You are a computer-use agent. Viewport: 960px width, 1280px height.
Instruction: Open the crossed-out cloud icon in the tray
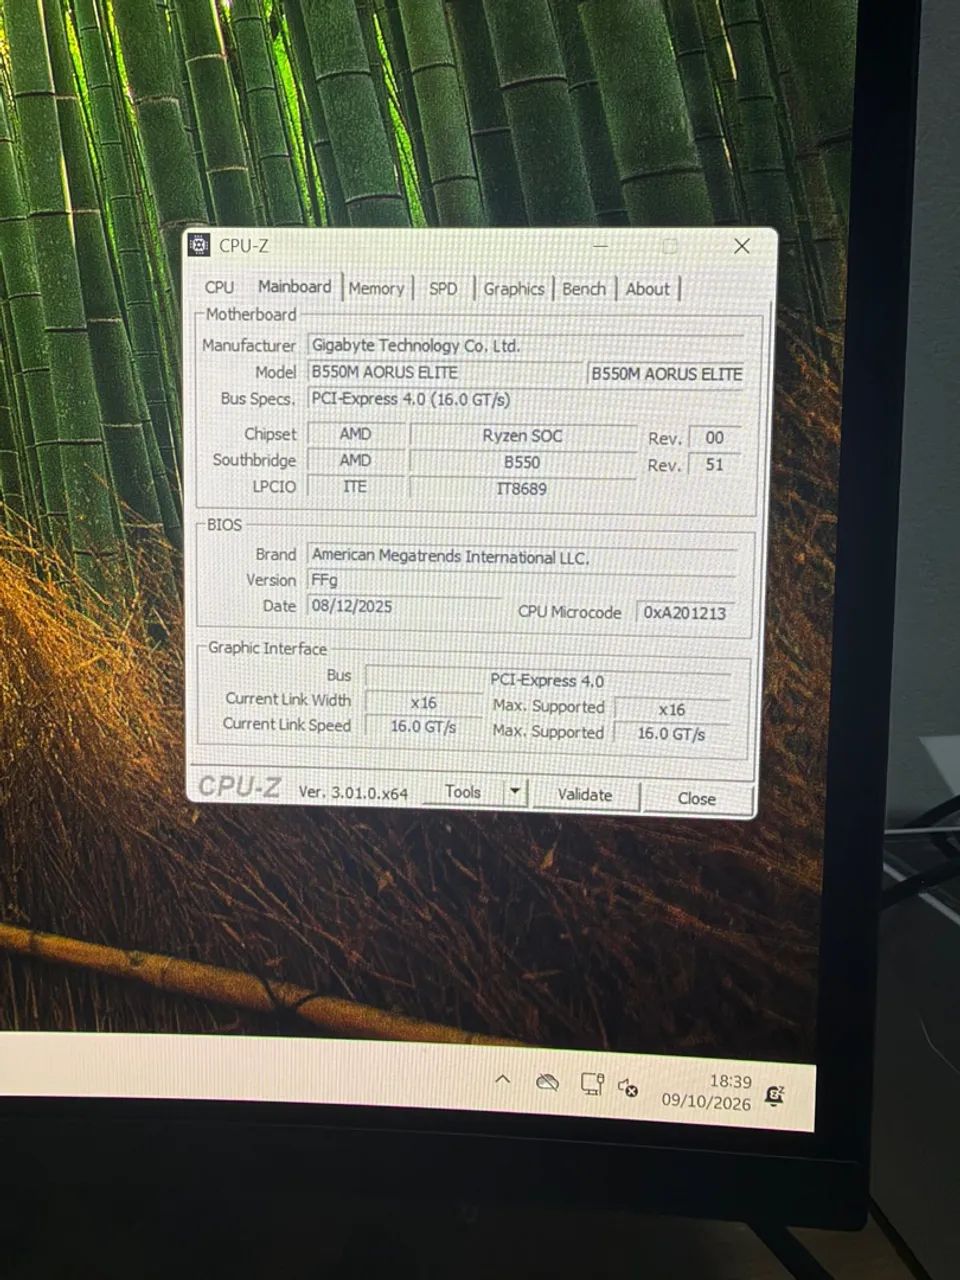(x=546, y=1082)
